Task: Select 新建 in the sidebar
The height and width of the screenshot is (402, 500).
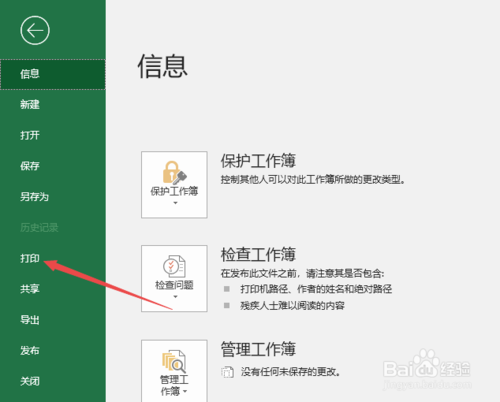Action: [30, 105]
